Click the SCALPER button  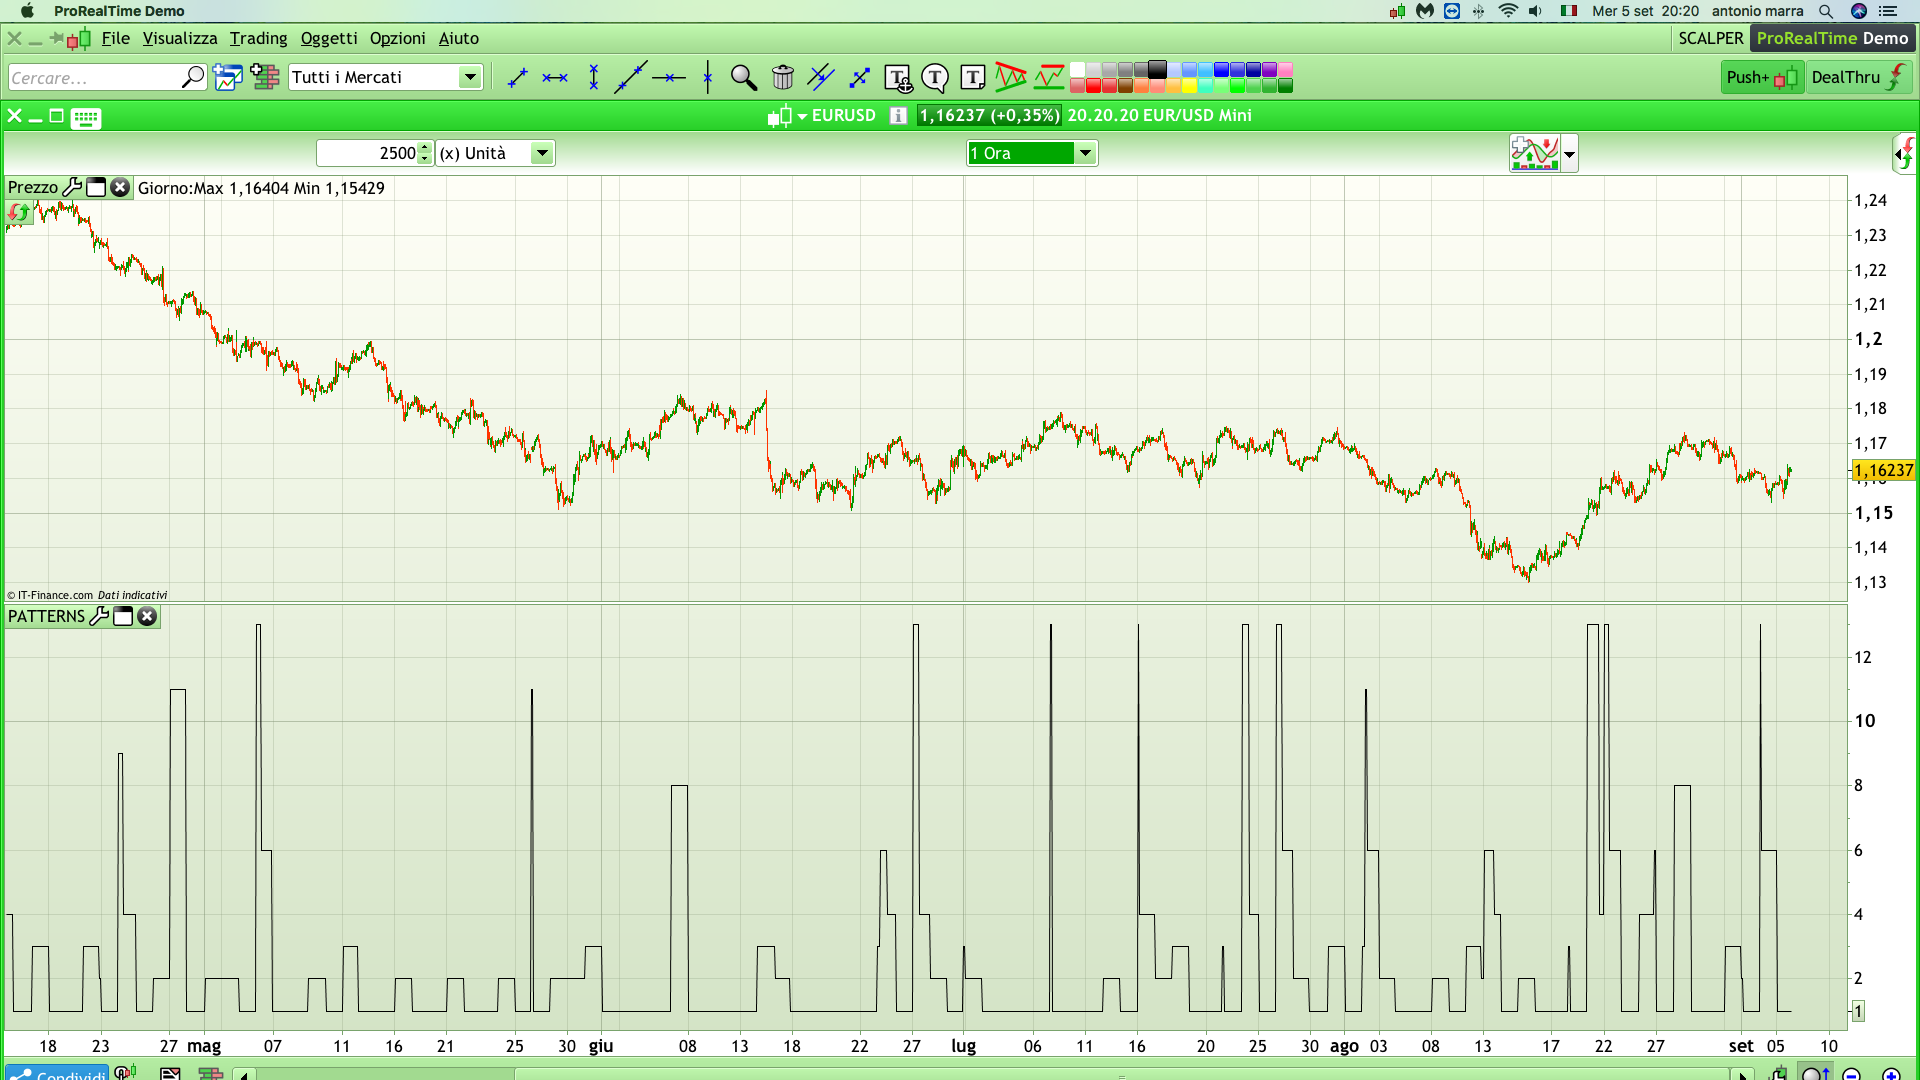point(1710,38)
